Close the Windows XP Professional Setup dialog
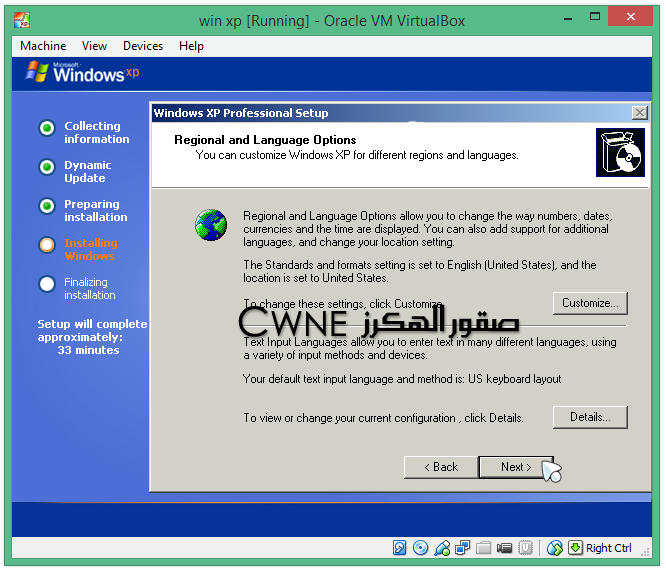Screen dimensions: 666x573 click(640, 113)
